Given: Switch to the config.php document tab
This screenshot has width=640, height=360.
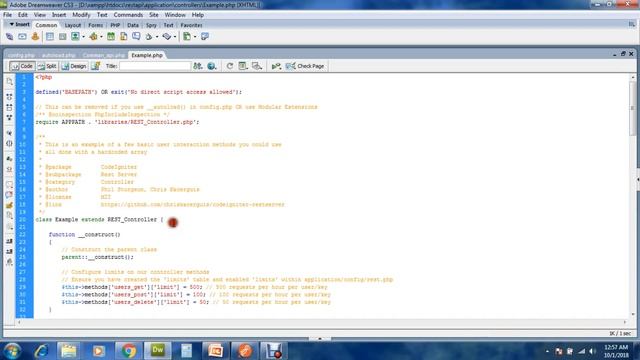Looking at the screenshot, I should click(x=21, y=55).
